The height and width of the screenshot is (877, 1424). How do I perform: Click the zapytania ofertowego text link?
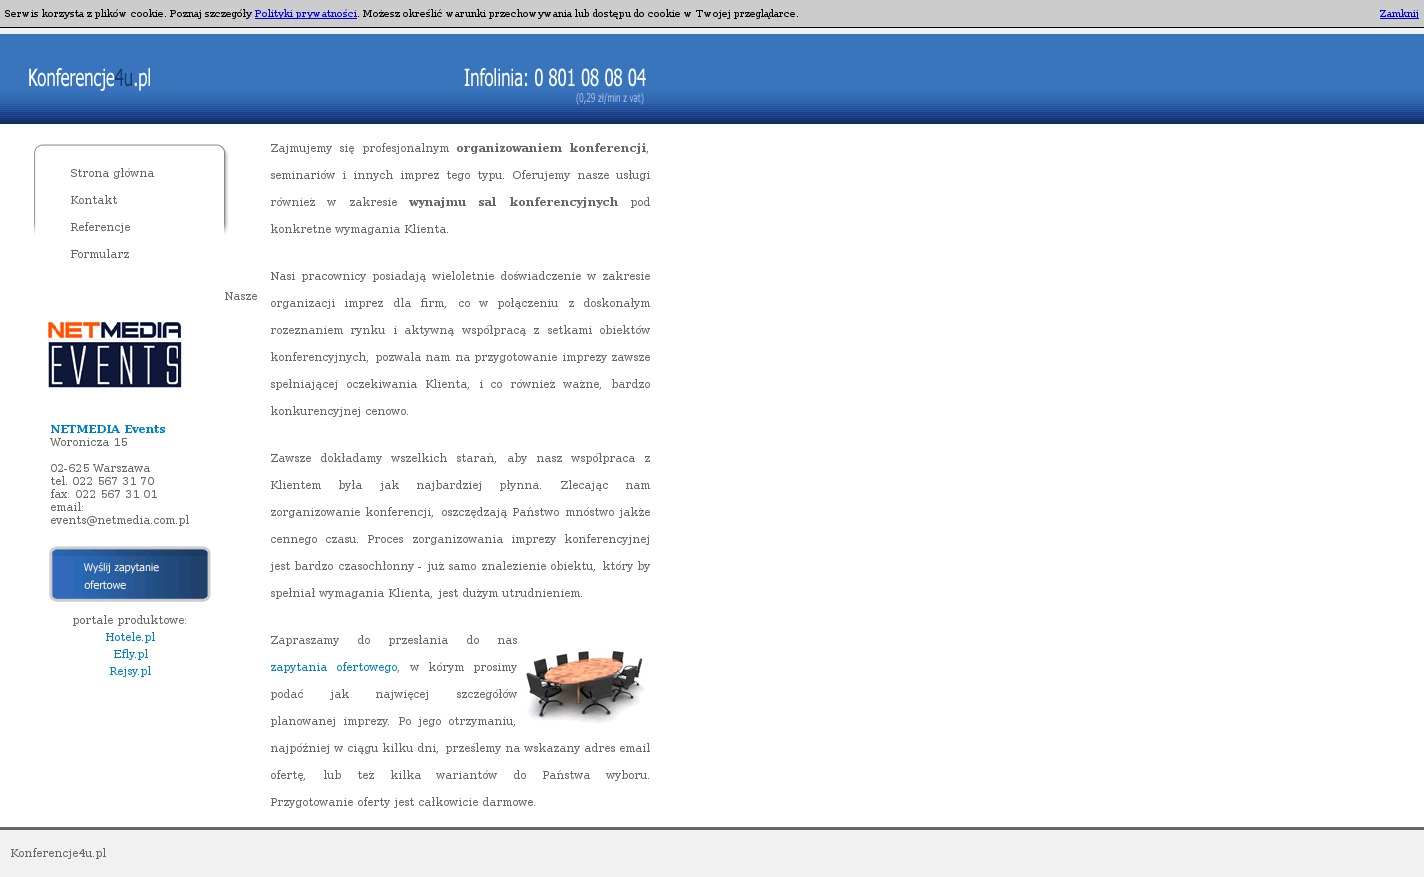[x=333, y=667]
